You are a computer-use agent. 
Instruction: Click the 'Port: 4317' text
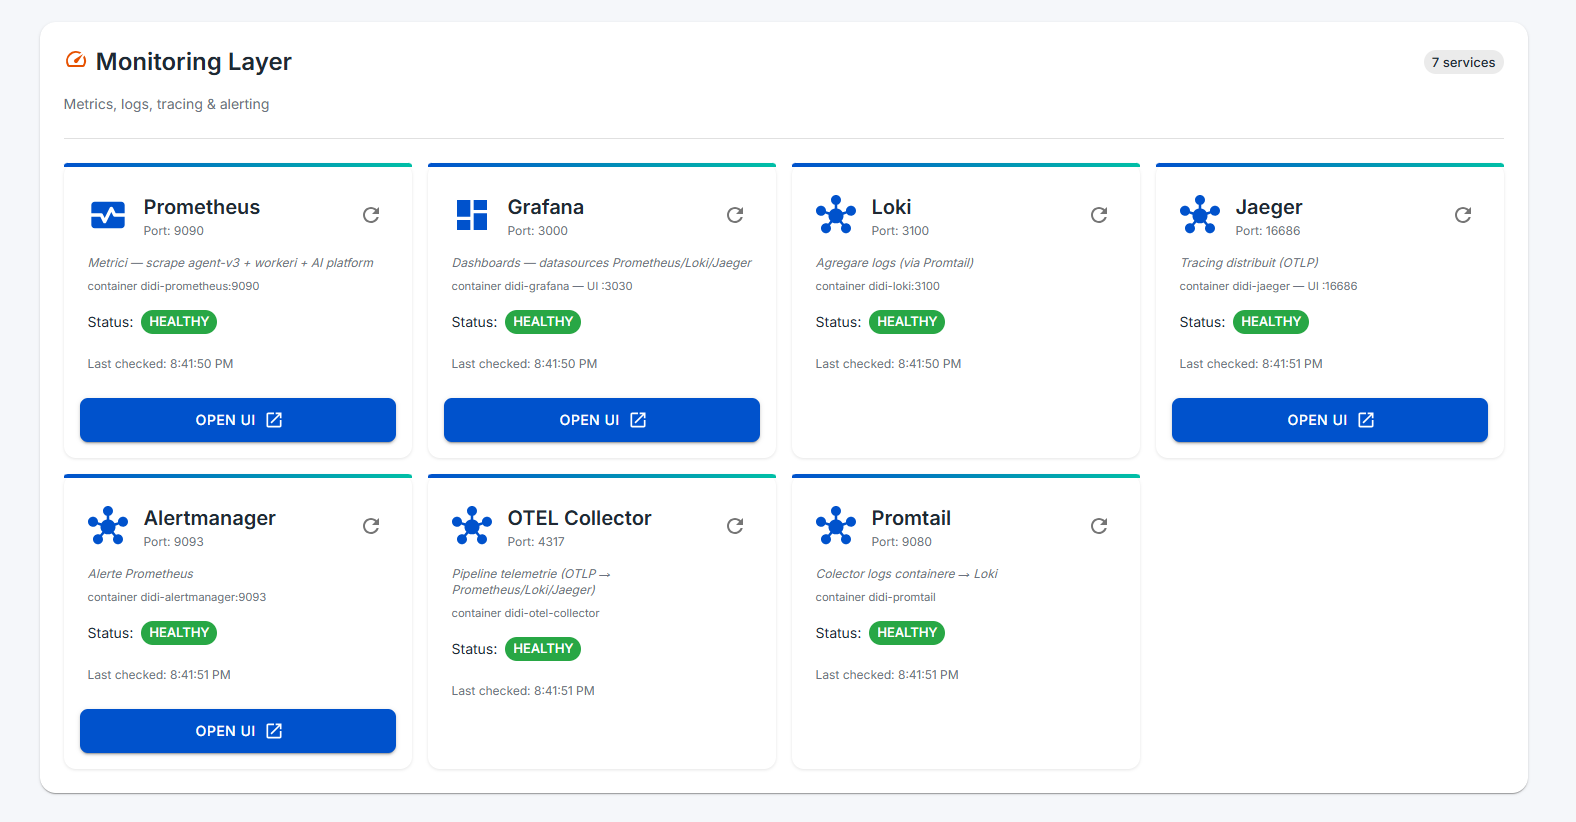[x=536, y=542]
